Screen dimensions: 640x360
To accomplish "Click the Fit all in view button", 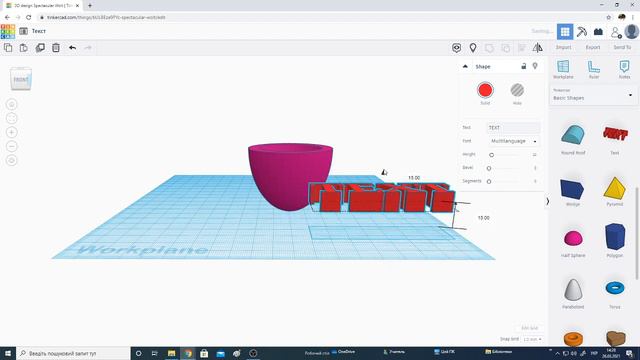I will [x=11, y=118].
